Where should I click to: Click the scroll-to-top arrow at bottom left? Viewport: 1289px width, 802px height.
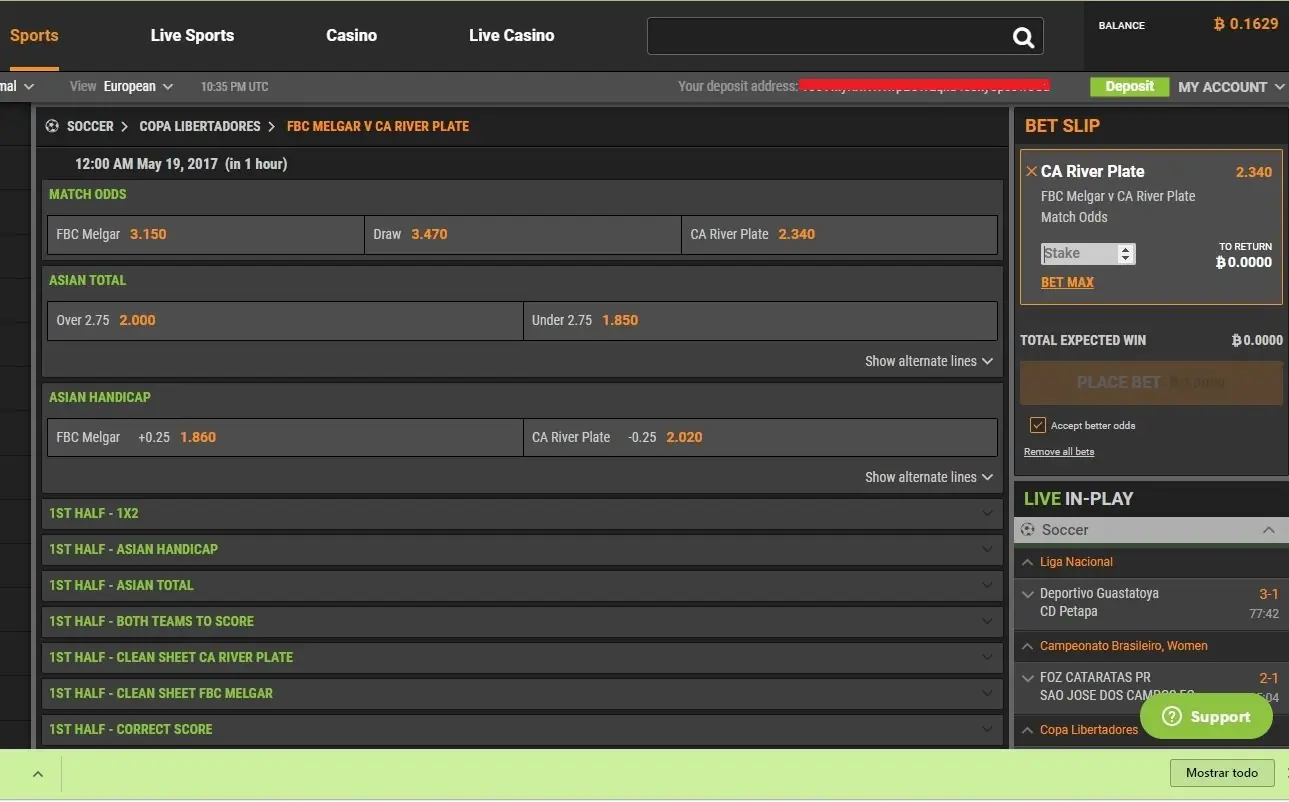tap(37, 773)
